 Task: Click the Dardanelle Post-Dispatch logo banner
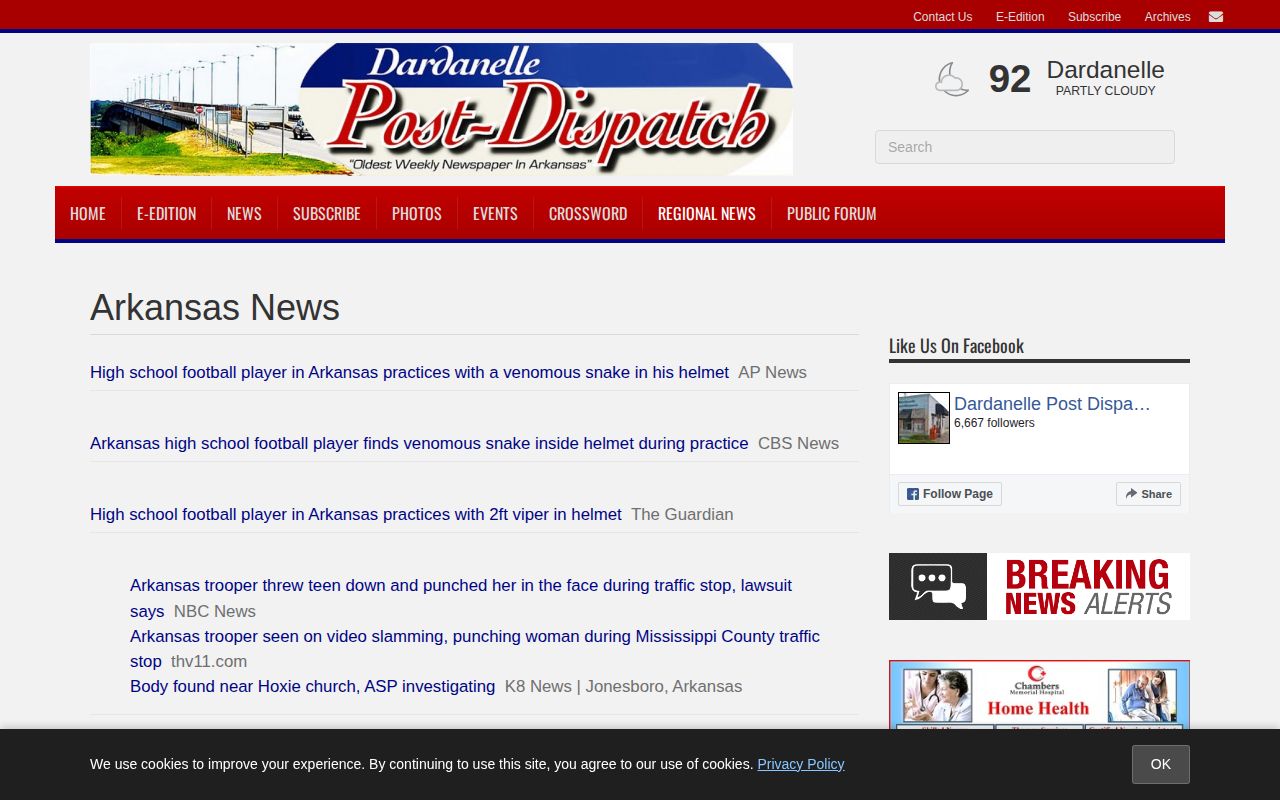click(441, 109)
